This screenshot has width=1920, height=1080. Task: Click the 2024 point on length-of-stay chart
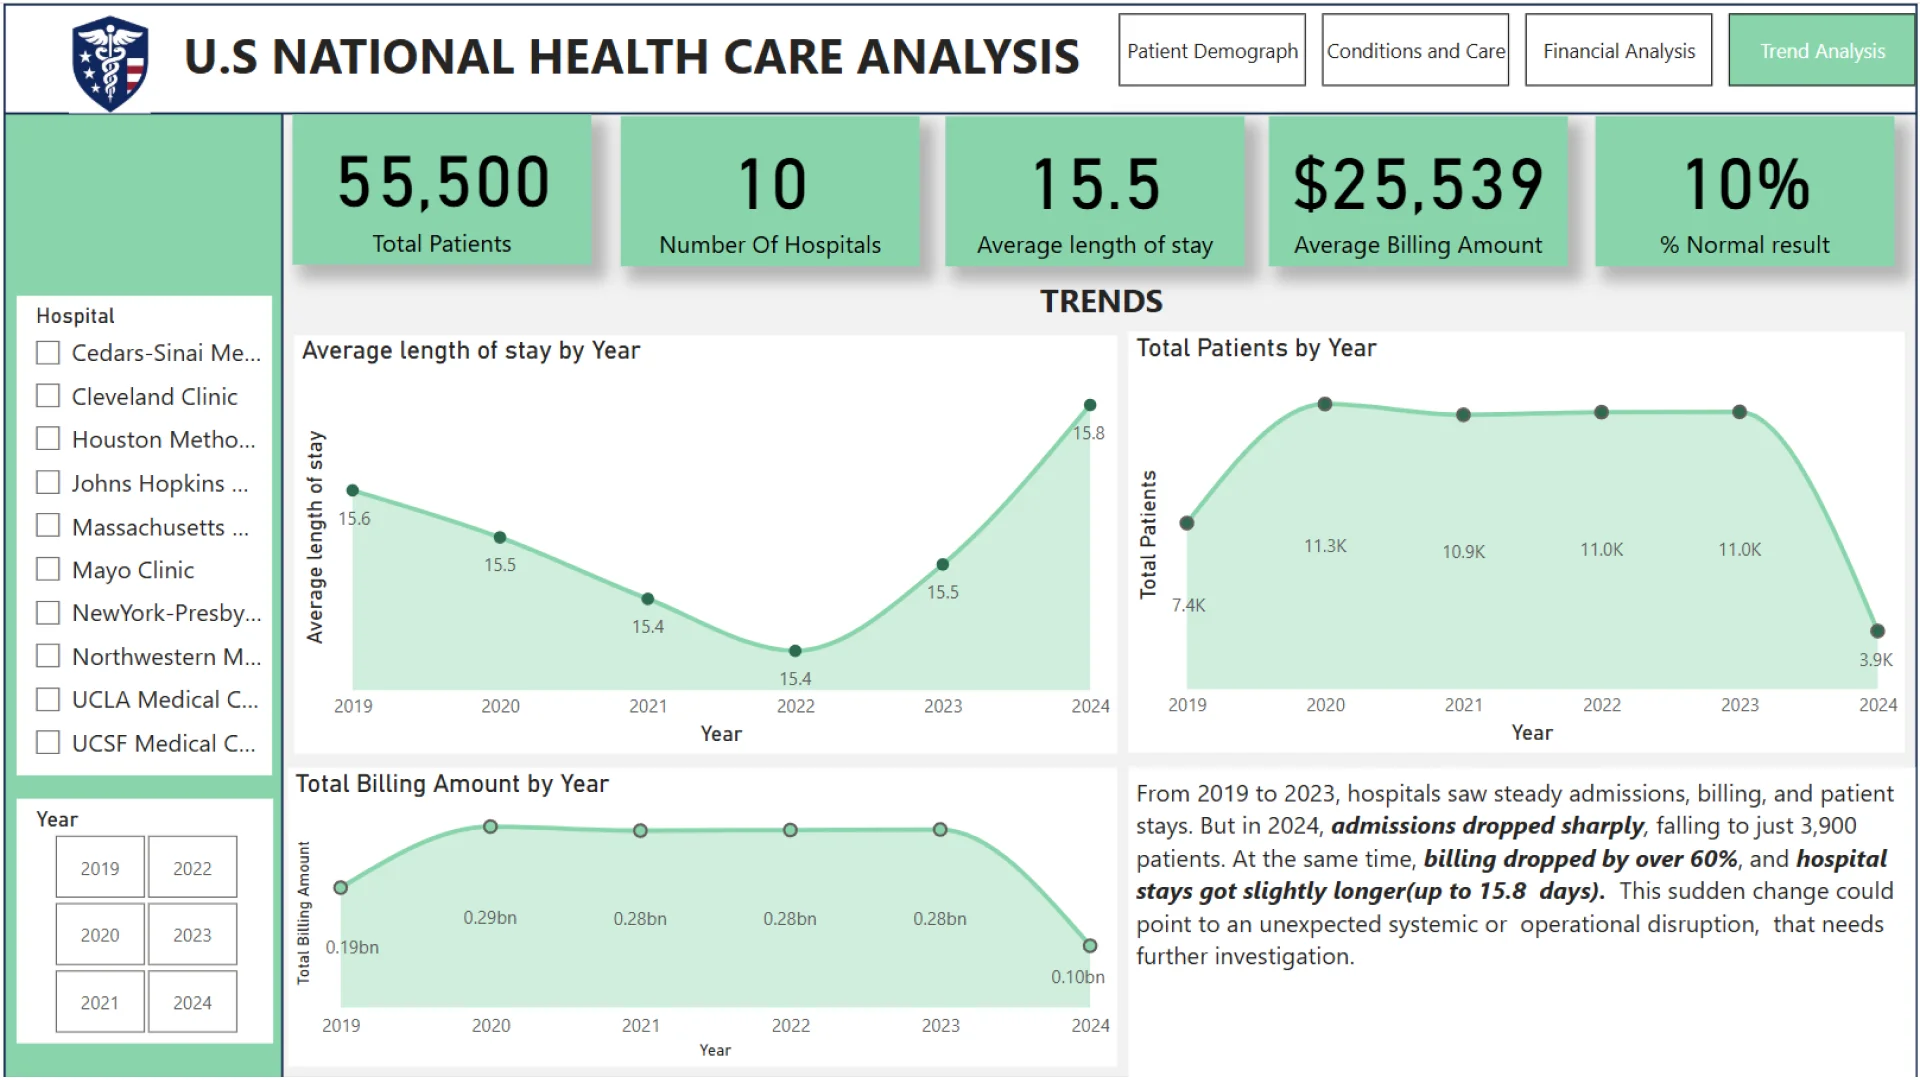1090,405
